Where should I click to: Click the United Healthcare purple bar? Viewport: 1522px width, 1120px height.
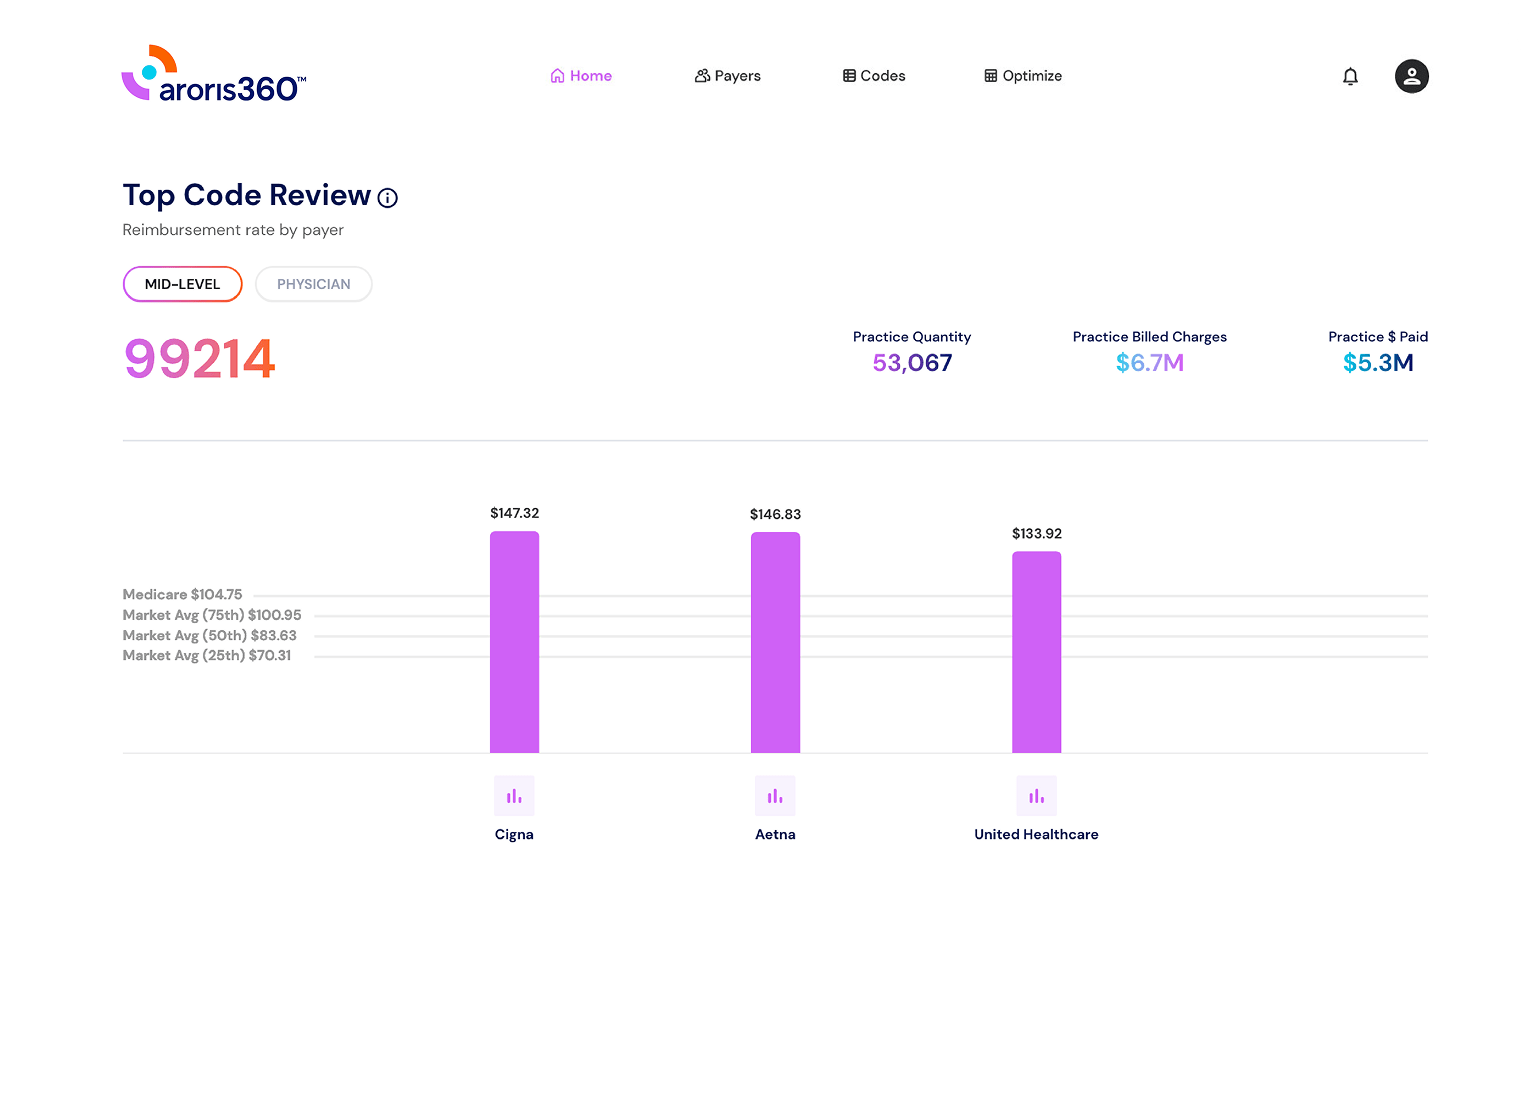[1036, 652]
